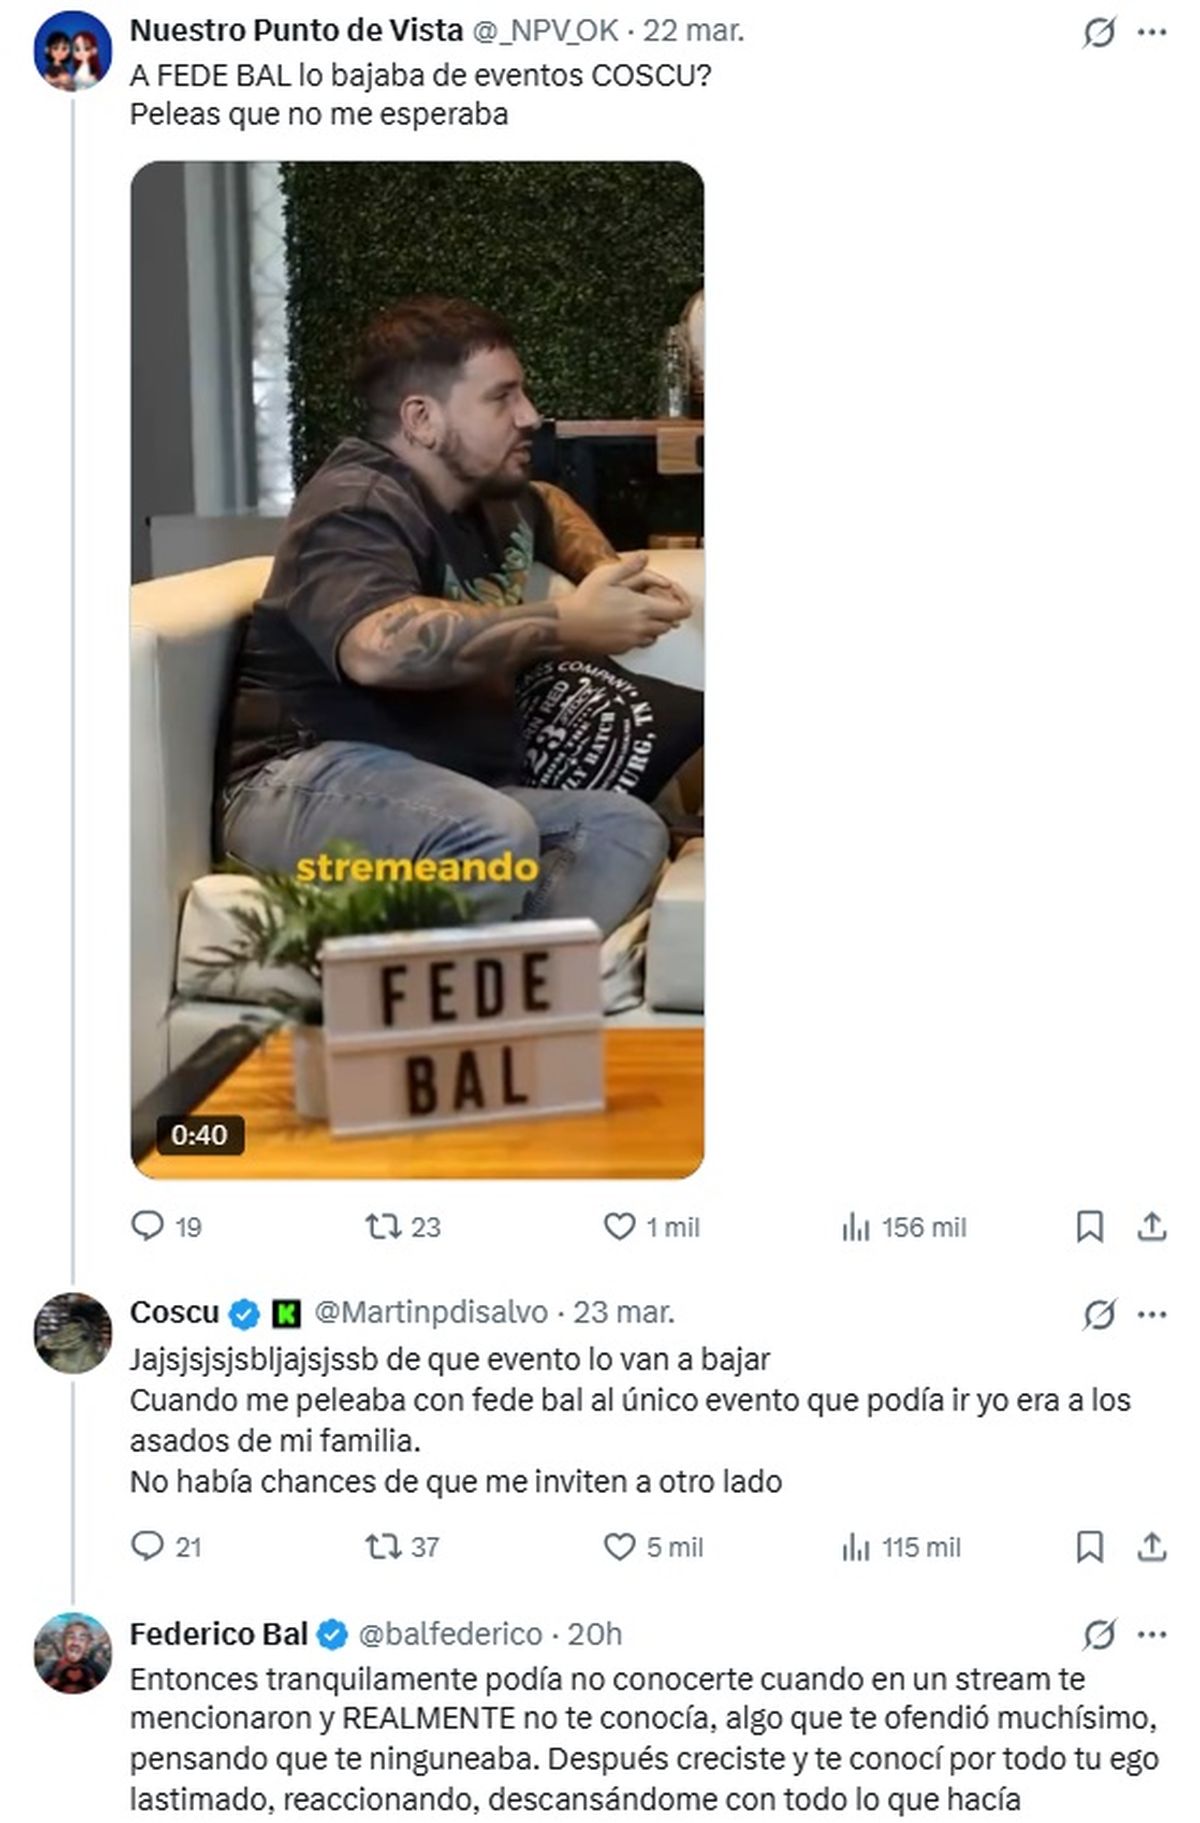
Task: View analytics showing 156 mil views
Action: 904,1227
